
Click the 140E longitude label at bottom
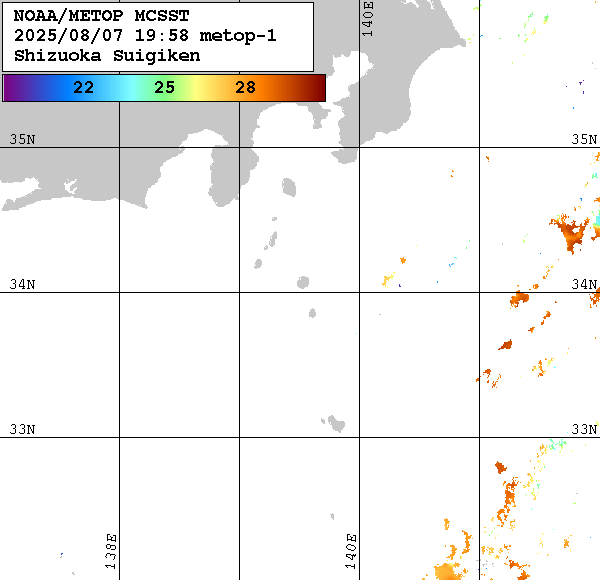(351, 551)
